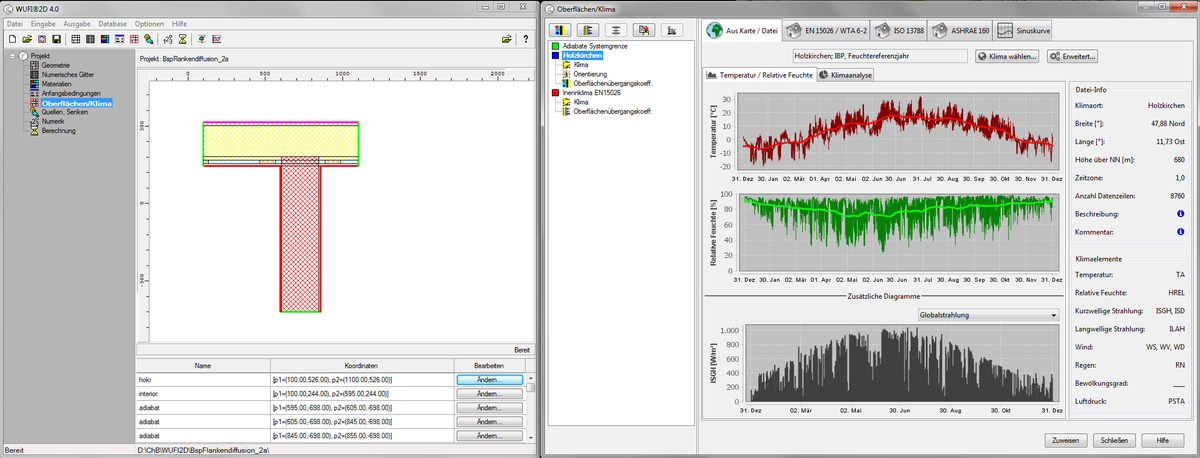Image resolution: width=1200 pixels, height=458 pixels.
Task: Click the third align button above the climate tree
Action: [617, 30]
